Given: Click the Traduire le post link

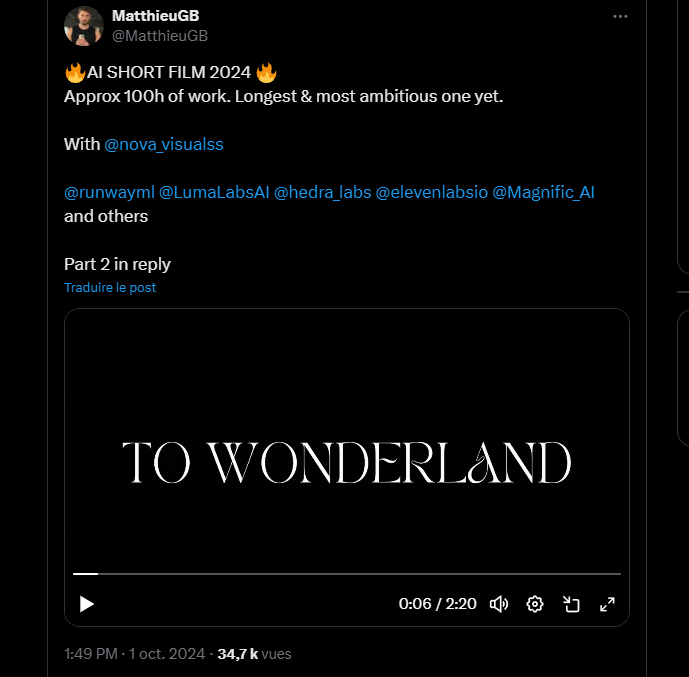Looking at the screenshot, I should 110,287.
